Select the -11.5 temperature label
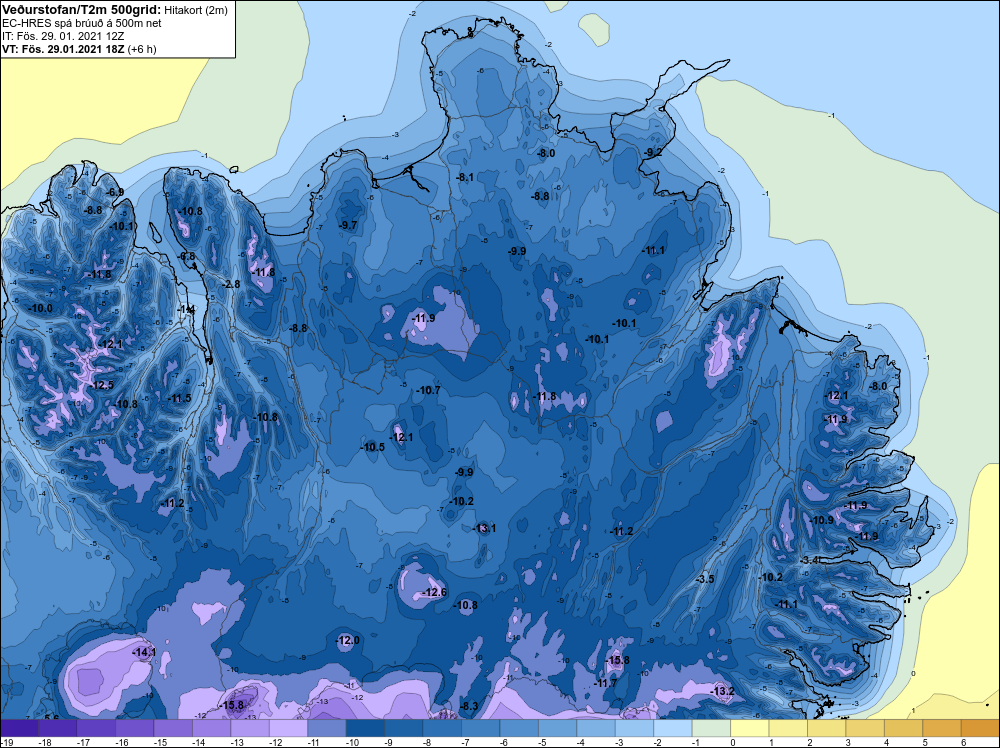This screenshot has height=748, width=1000. coord(179,398)
